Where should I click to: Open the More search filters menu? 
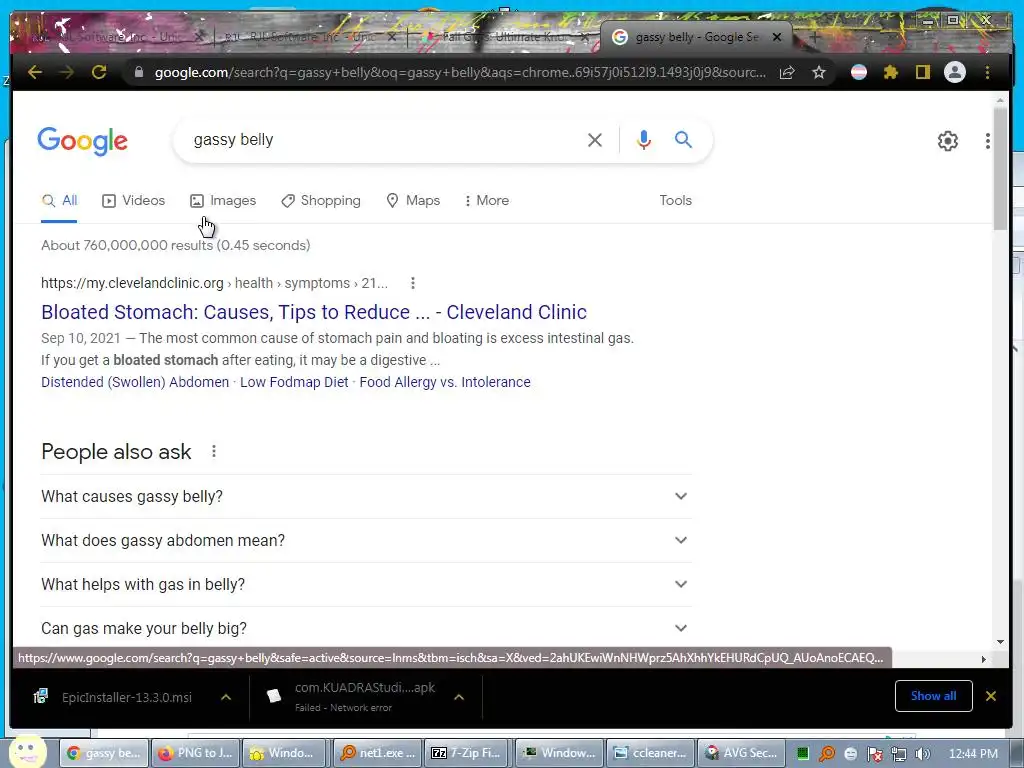point(487,200)
